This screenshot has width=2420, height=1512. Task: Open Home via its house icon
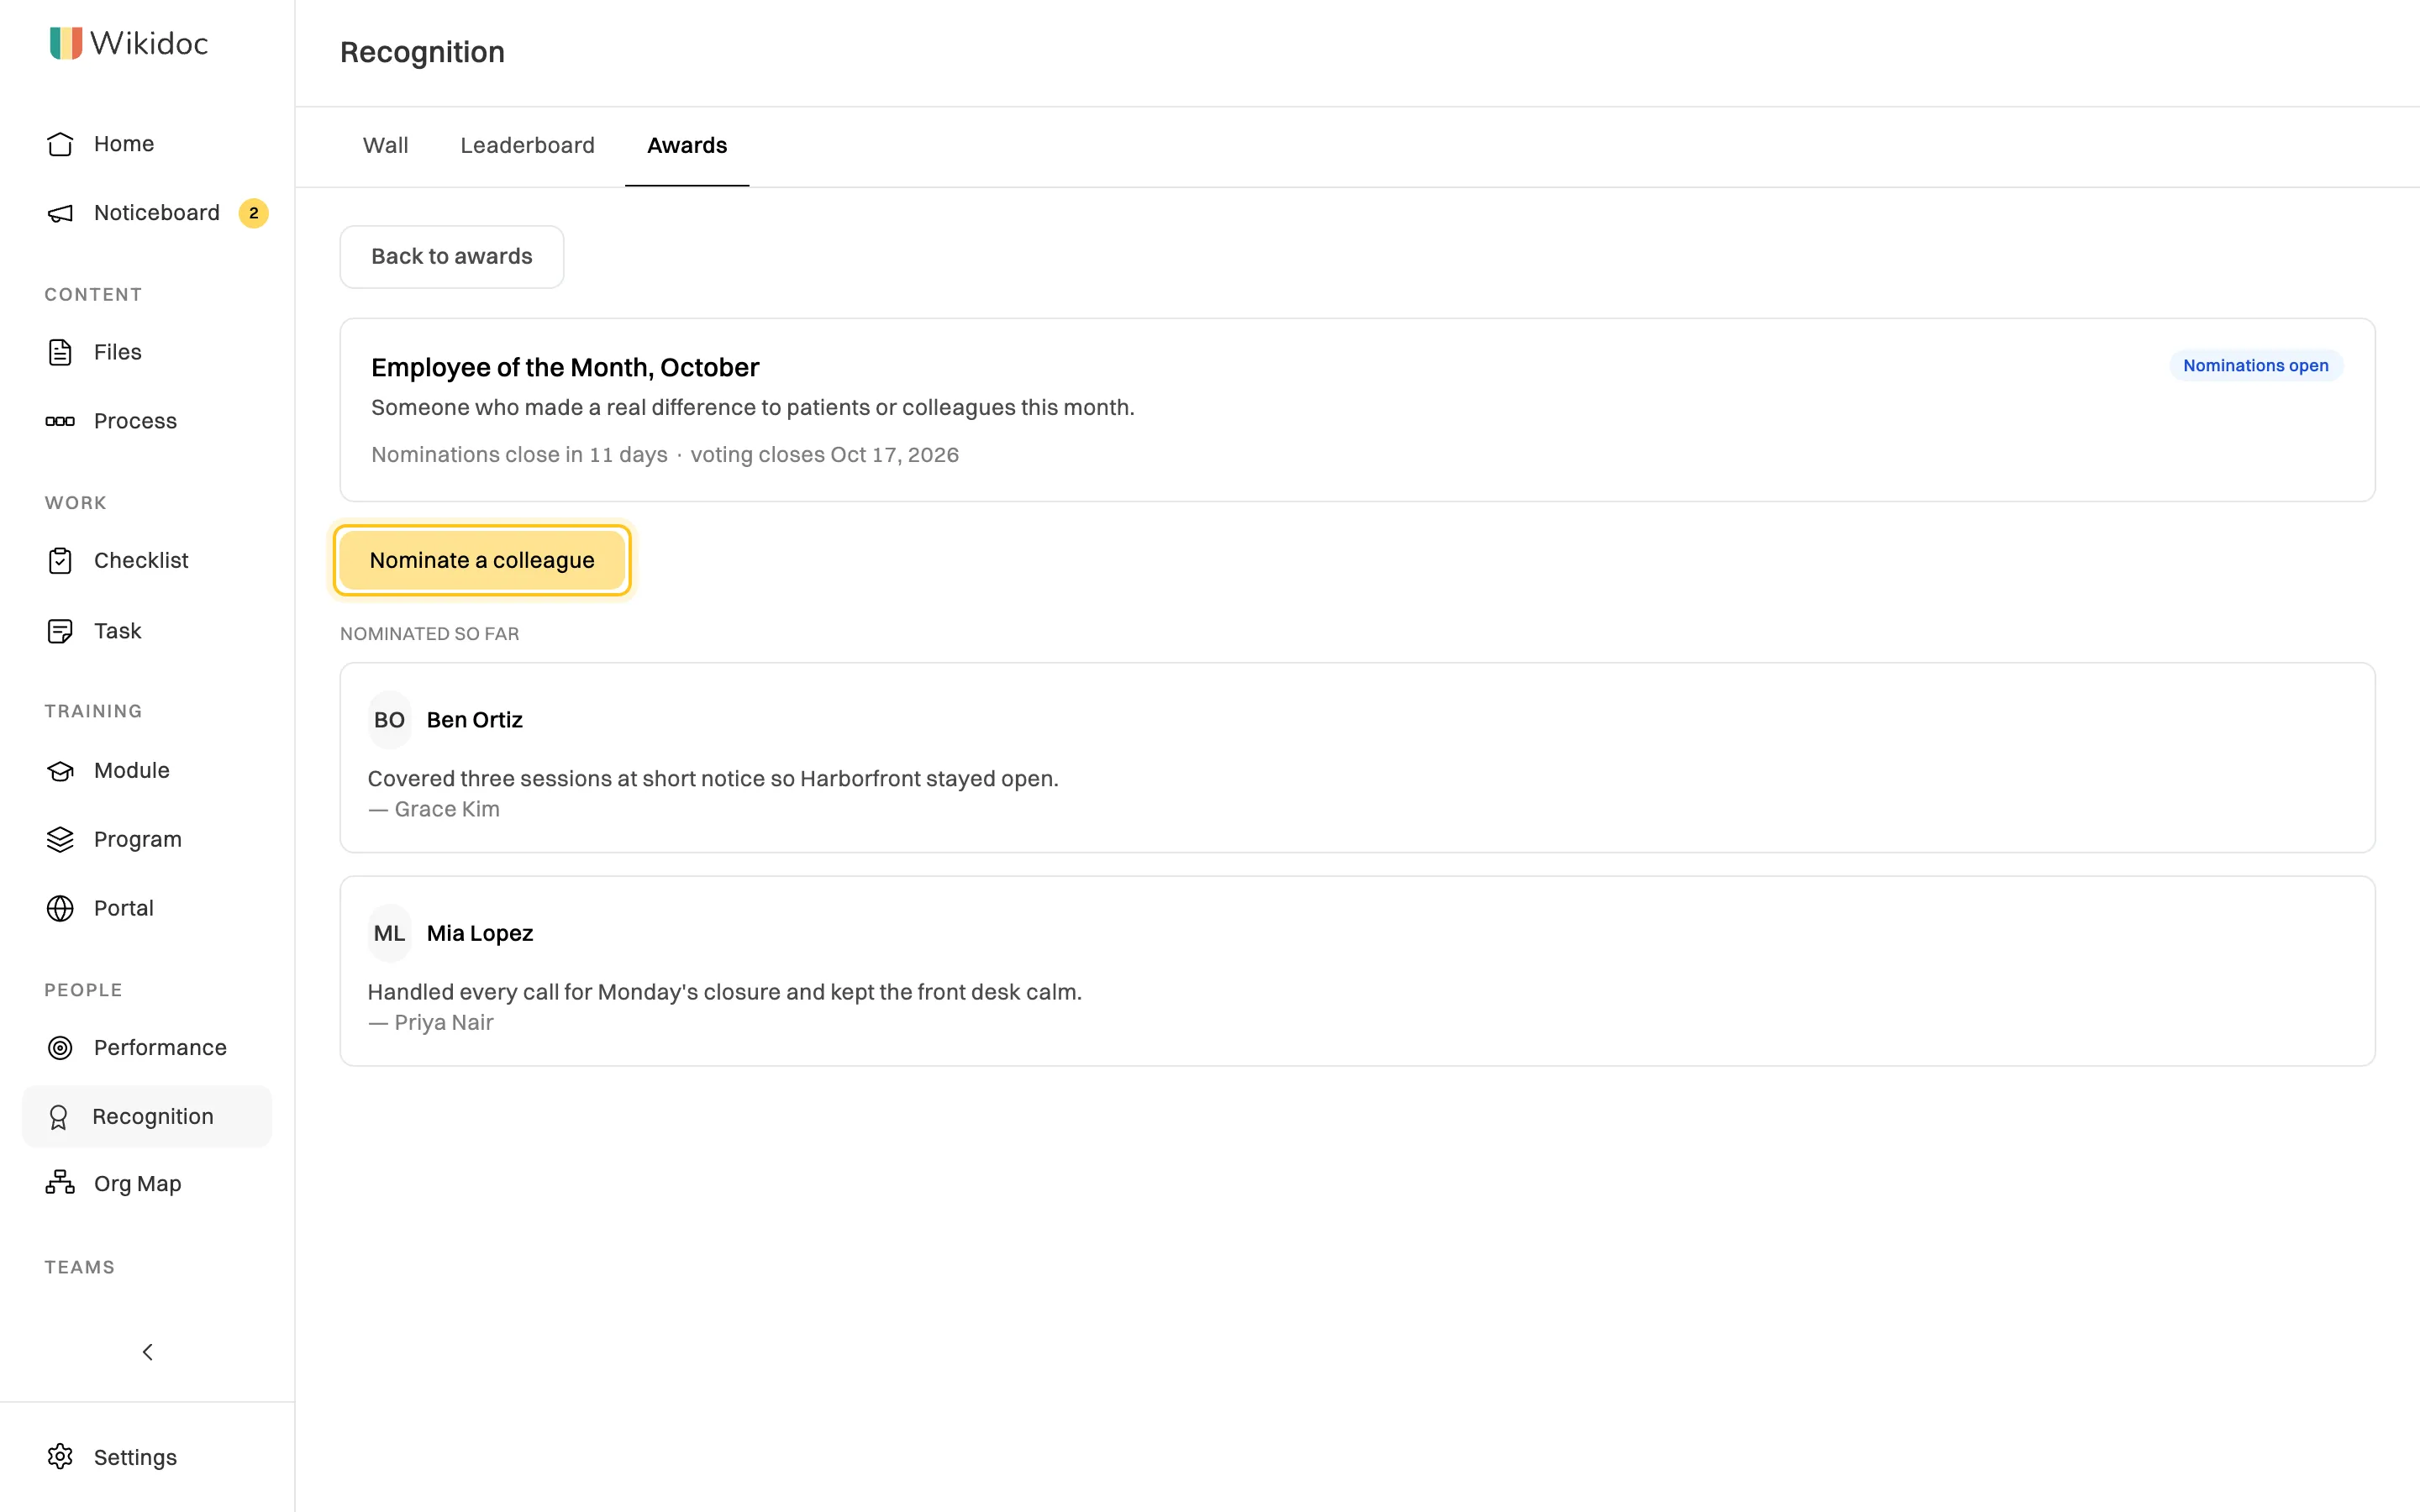click(x=60, y=144)
